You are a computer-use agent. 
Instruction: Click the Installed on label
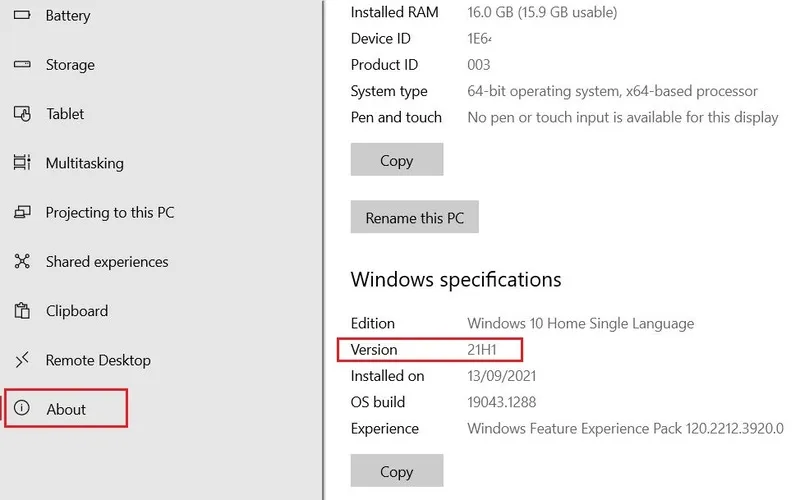click(x=387, y=376)
